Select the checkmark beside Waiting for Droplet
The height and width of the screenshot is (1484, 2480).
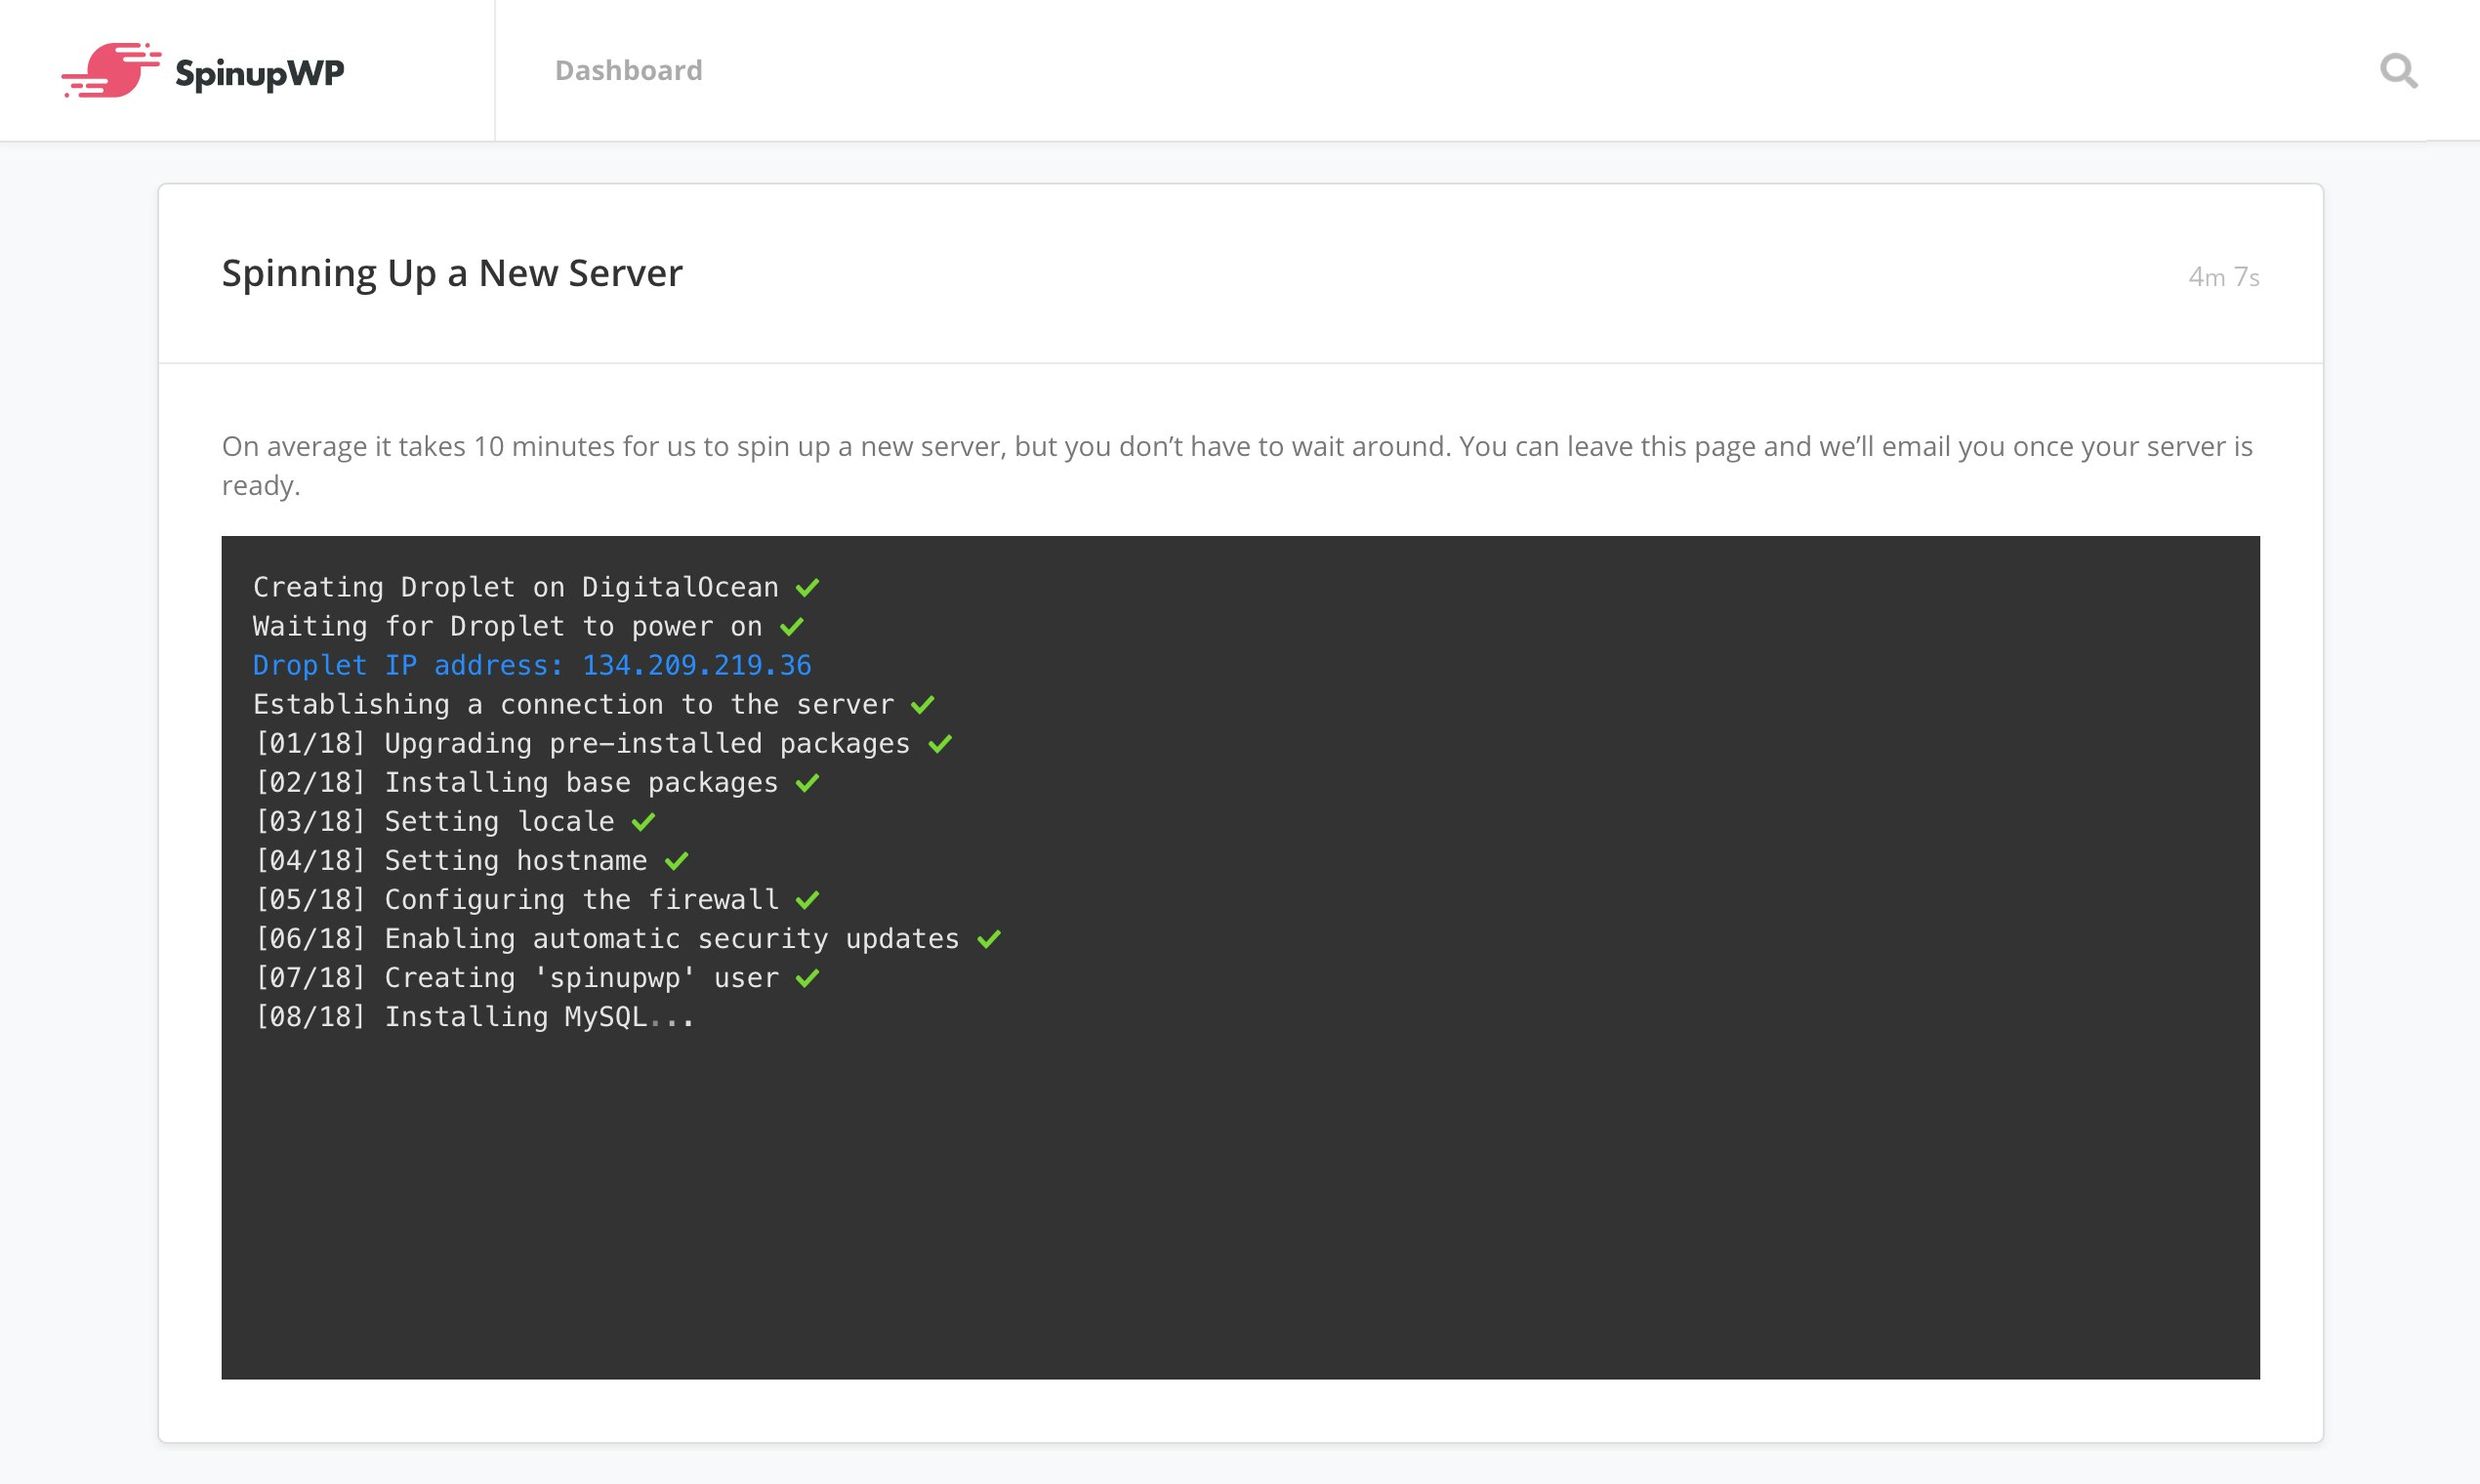793,625
